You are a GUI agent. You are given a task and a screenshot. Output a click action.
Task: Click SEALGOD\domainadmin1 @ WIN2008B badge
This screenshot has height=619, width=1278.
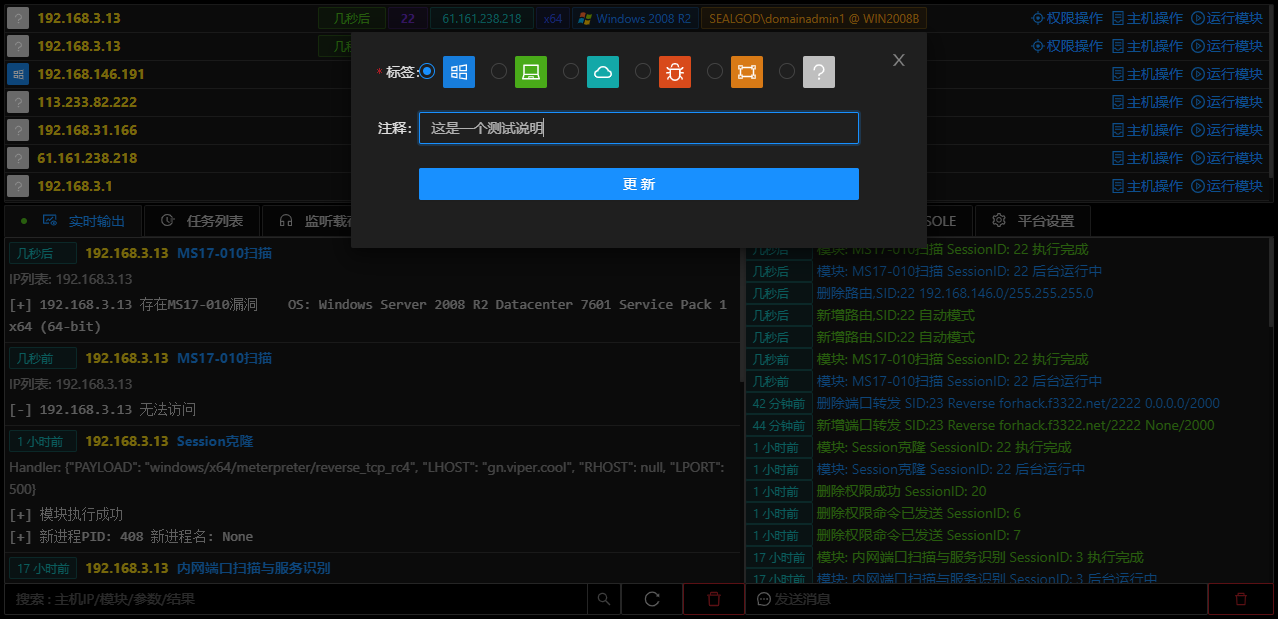pyautogui.click(x=815, y=18)
